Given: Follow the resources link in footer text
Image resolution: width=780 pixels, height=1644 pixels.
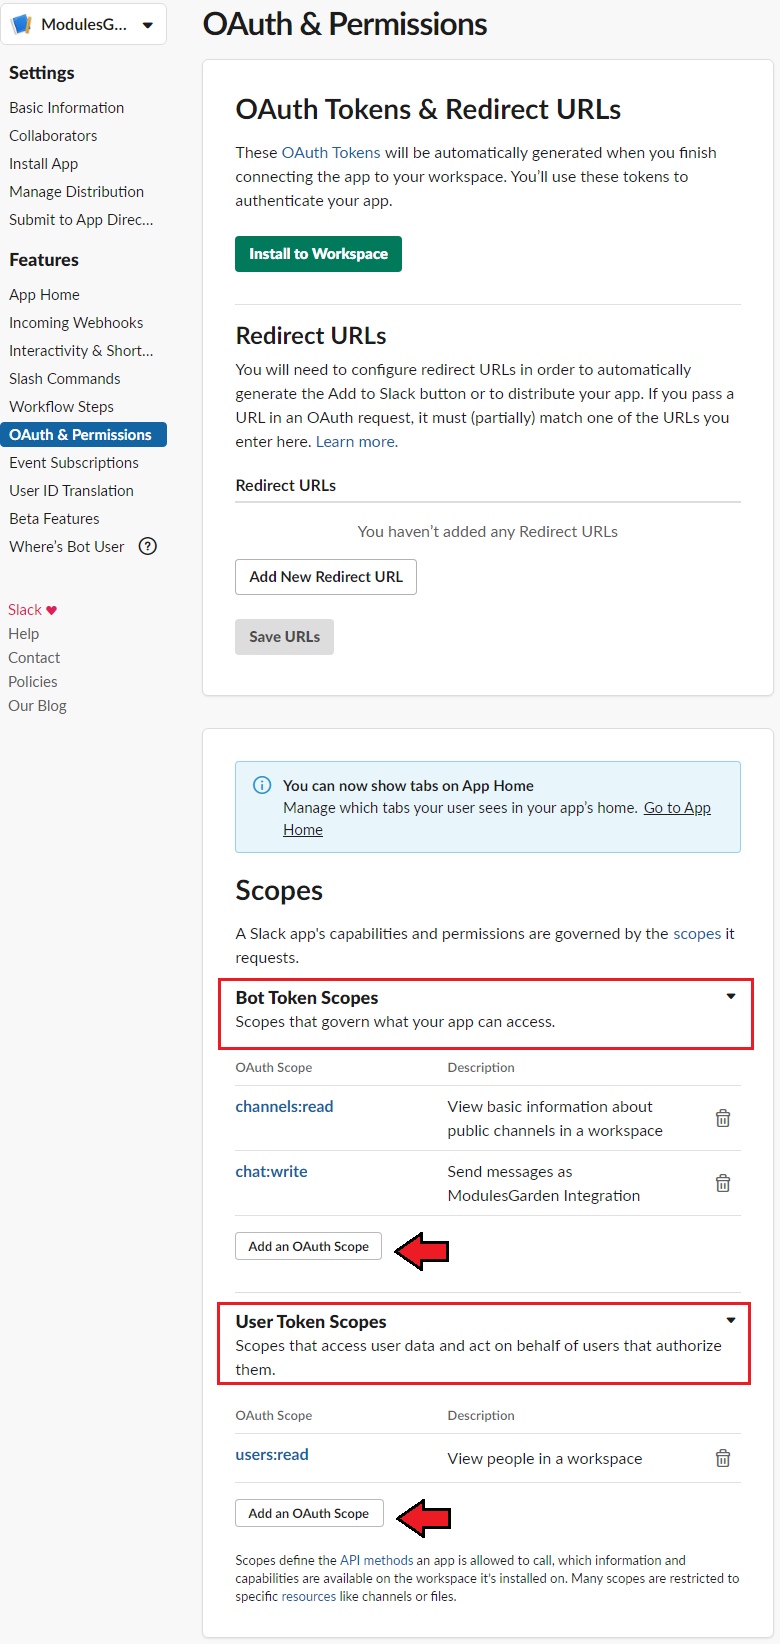Looking at the screenshot, I should pos(309,1596).
